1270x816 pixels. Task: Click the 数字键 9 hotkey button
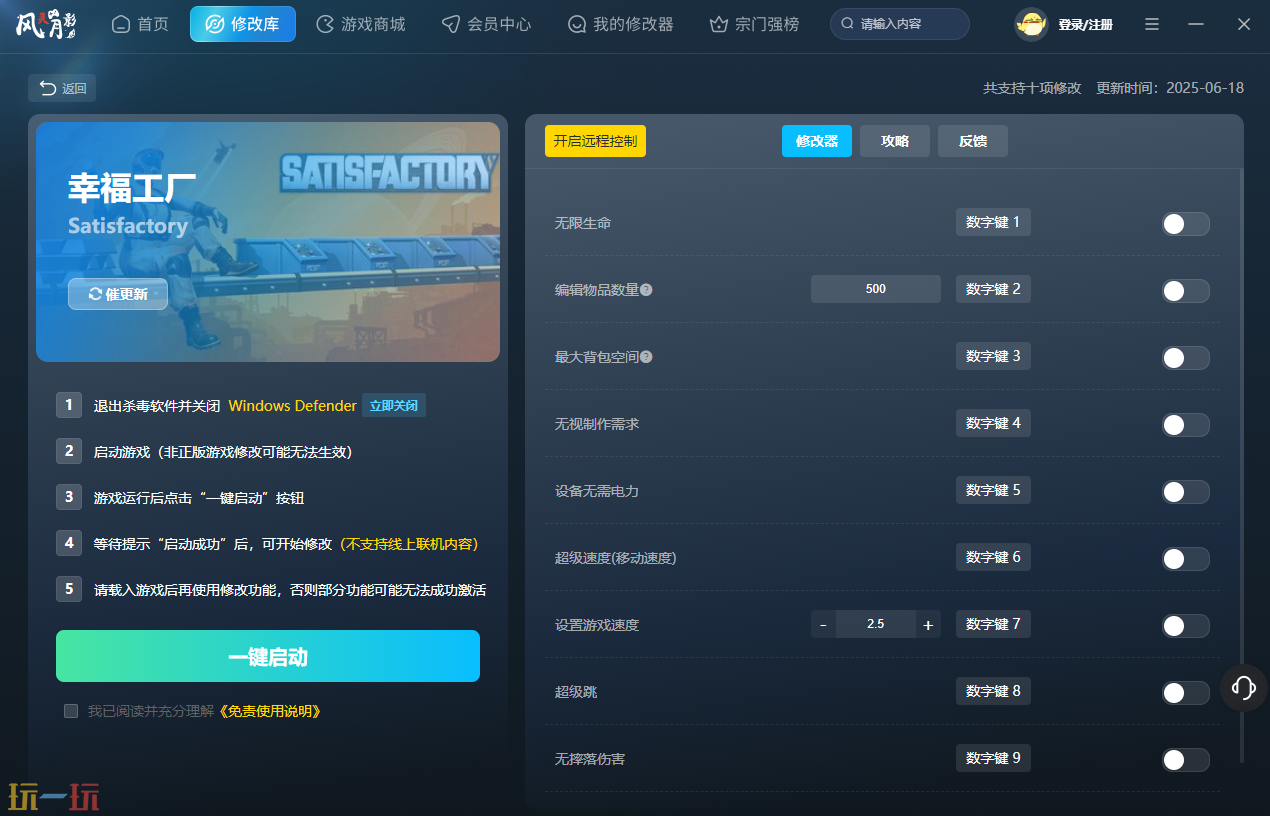coord(993,758)
